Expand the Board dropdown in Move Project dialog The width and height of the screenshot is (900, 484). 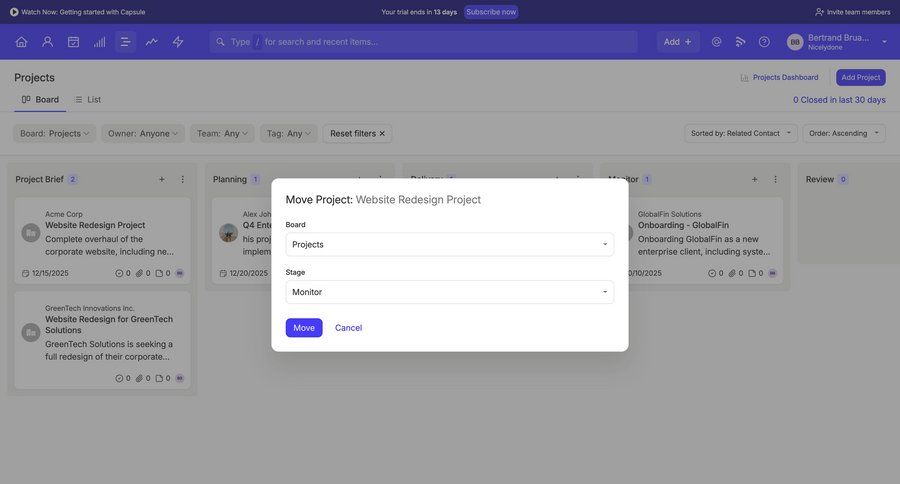tap(449, 244)
